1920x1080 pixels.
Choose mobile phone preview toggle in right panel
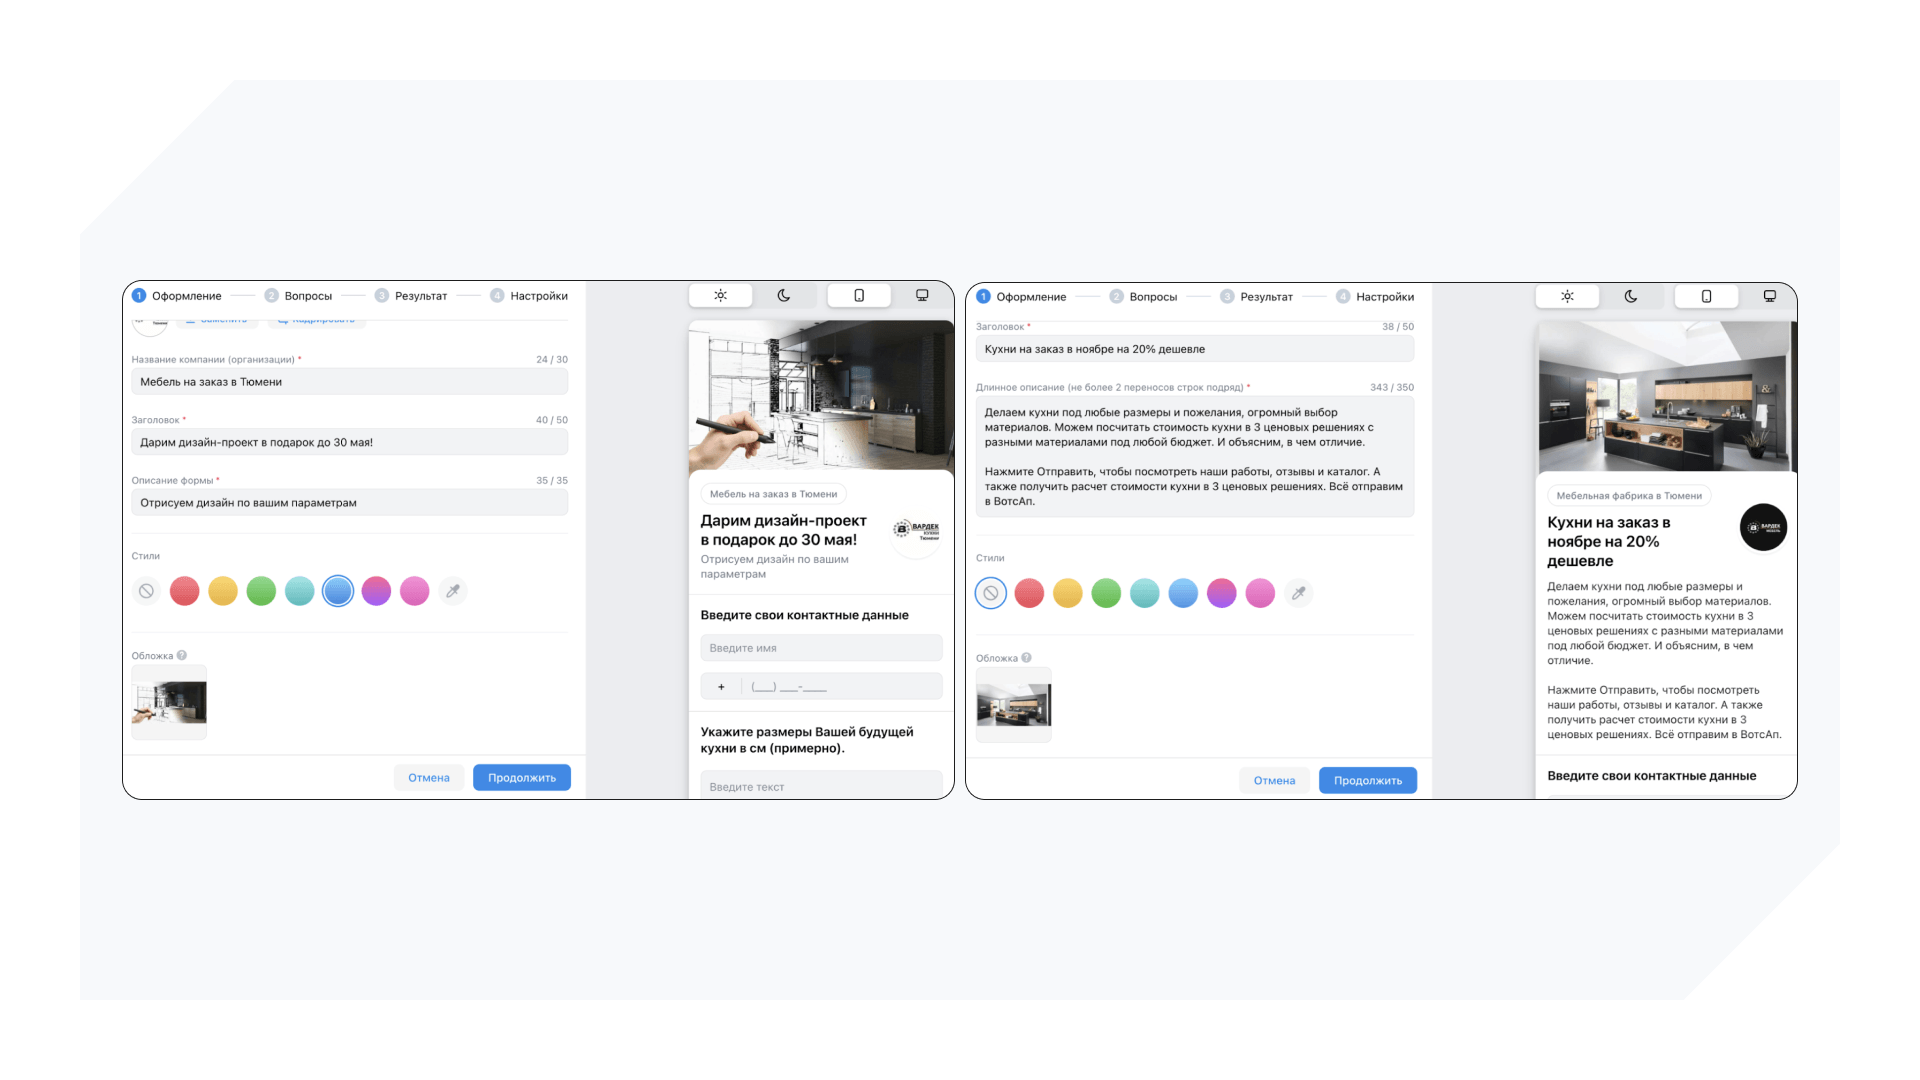[1706, 297]
